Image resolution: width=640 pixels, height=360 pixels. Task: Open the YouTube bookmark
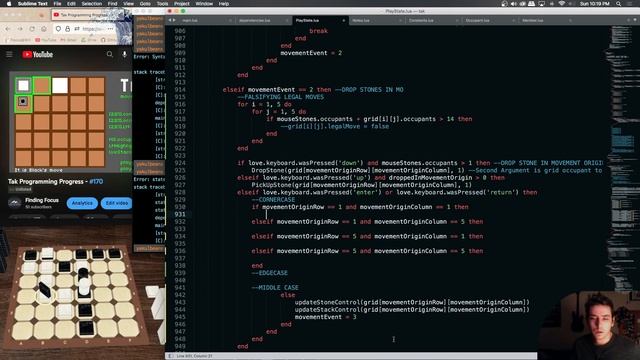(x=46, y=40)
